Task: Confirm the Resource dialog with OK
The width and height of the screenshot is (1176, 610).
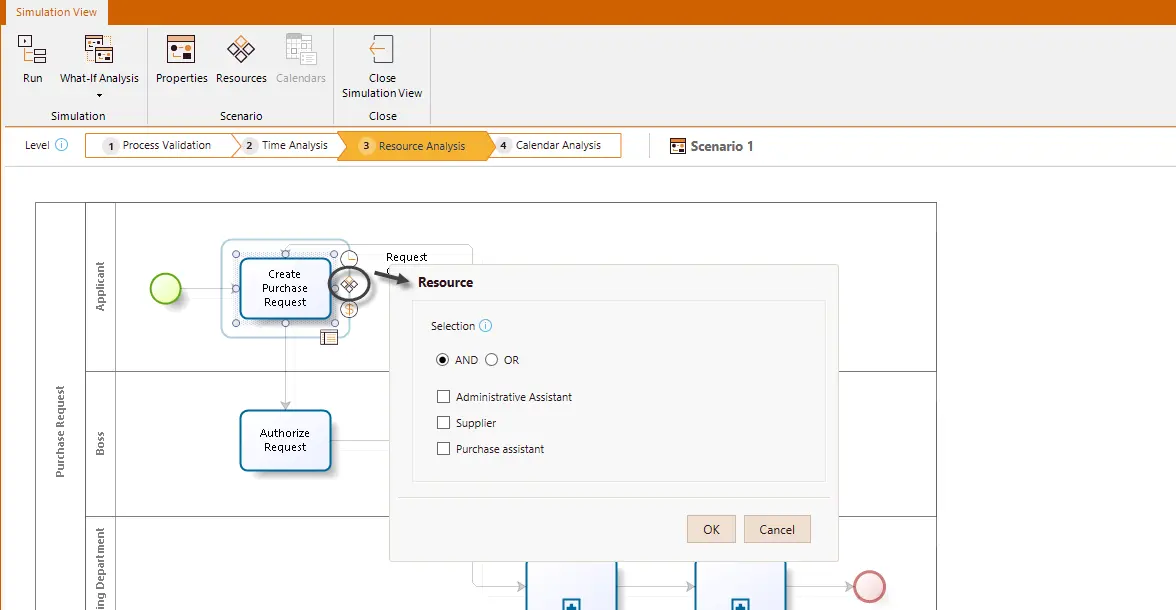Action: tap(711, 529)
